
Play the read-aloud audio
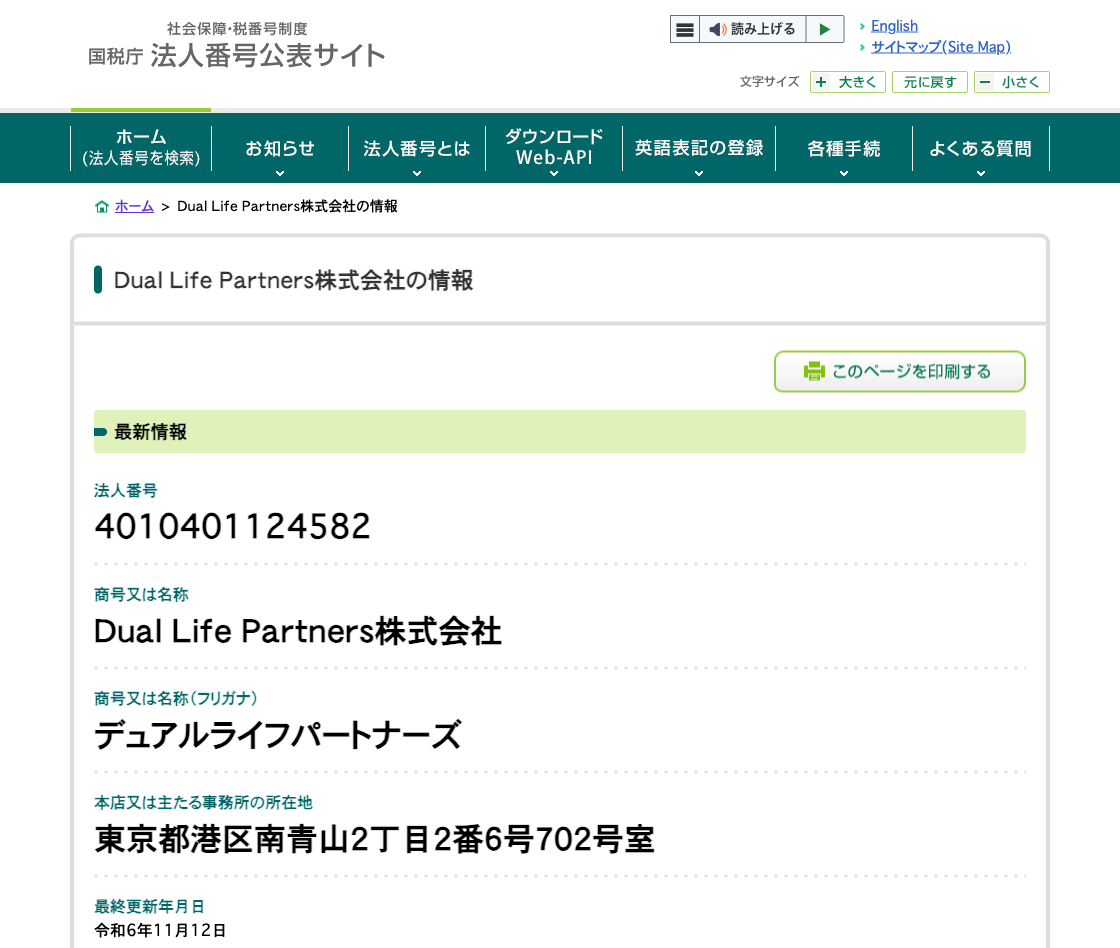click(x=825, y=29)
